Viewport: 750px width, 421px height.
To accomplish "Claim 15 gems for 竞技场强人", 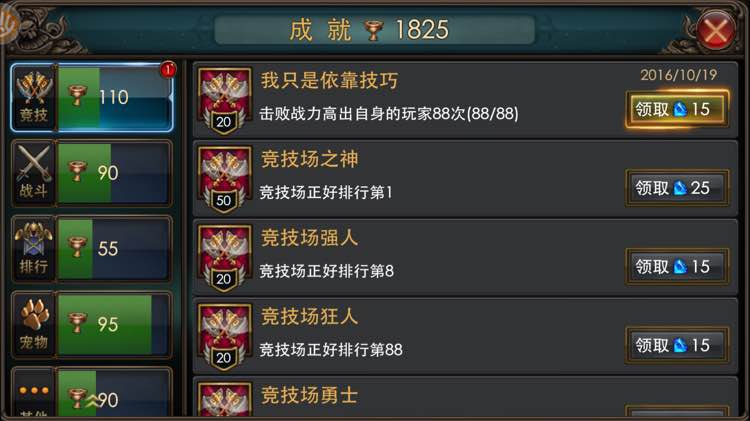I will tap(677, 266).
